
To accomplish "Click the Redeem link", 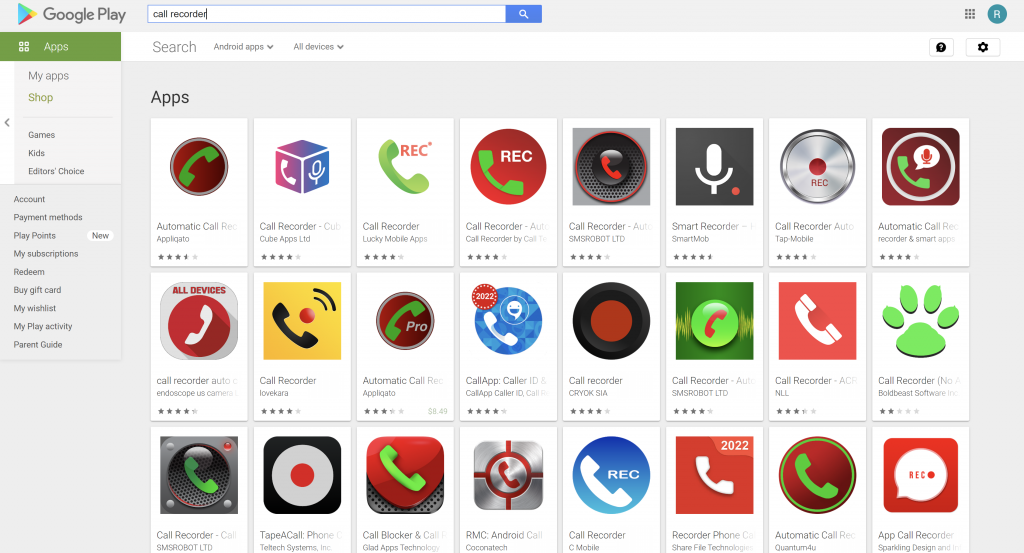I will [x=29, y=272].
